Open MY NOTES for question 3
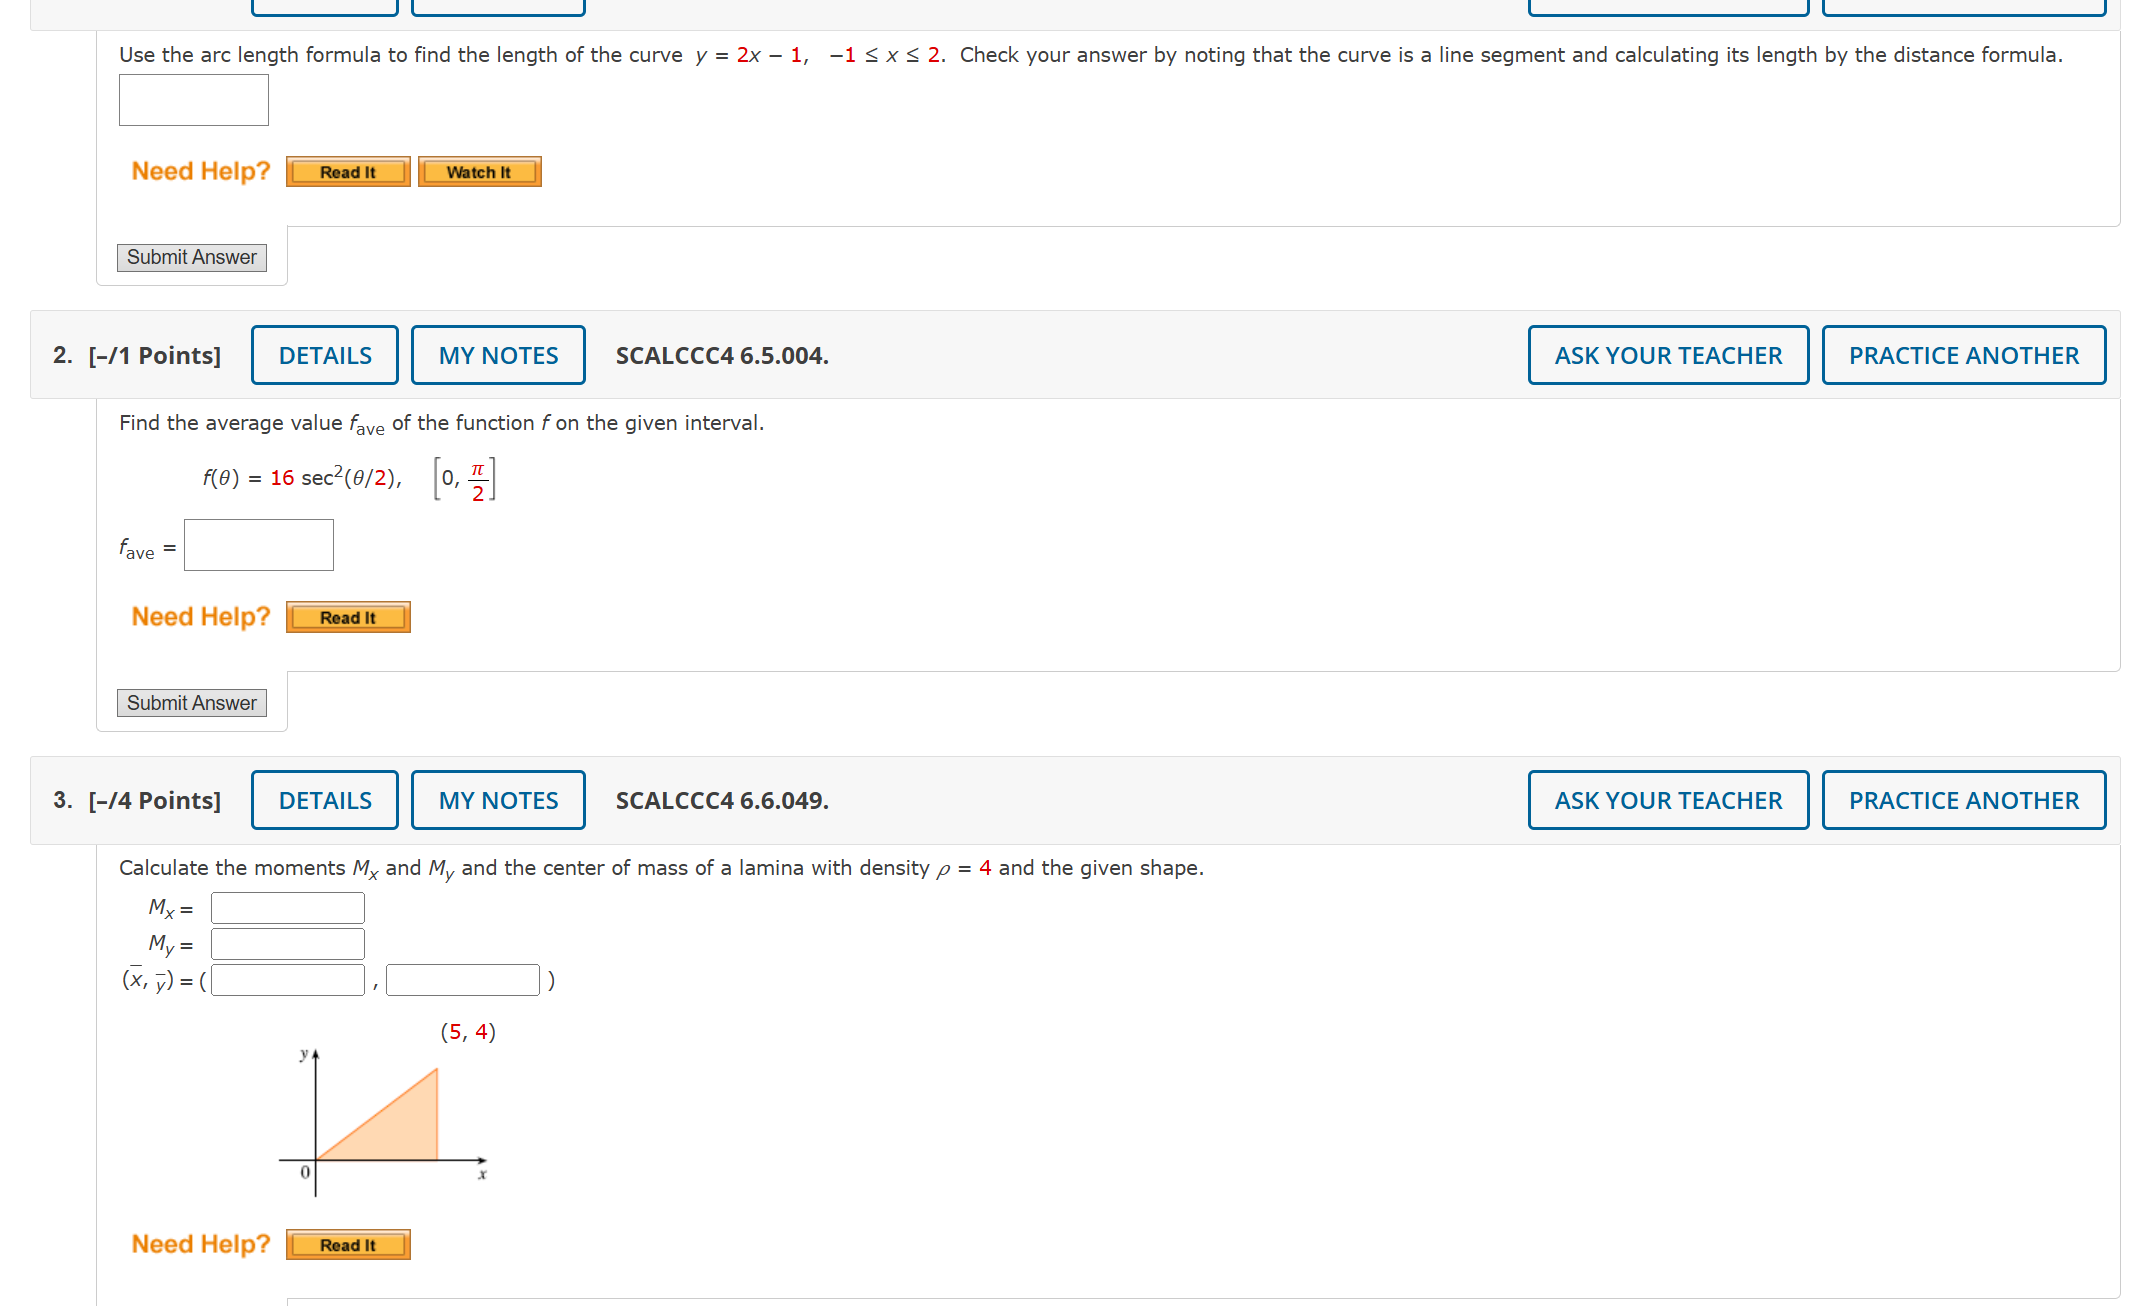This screenshot has width=2130, height=1306. click(498, 800)
